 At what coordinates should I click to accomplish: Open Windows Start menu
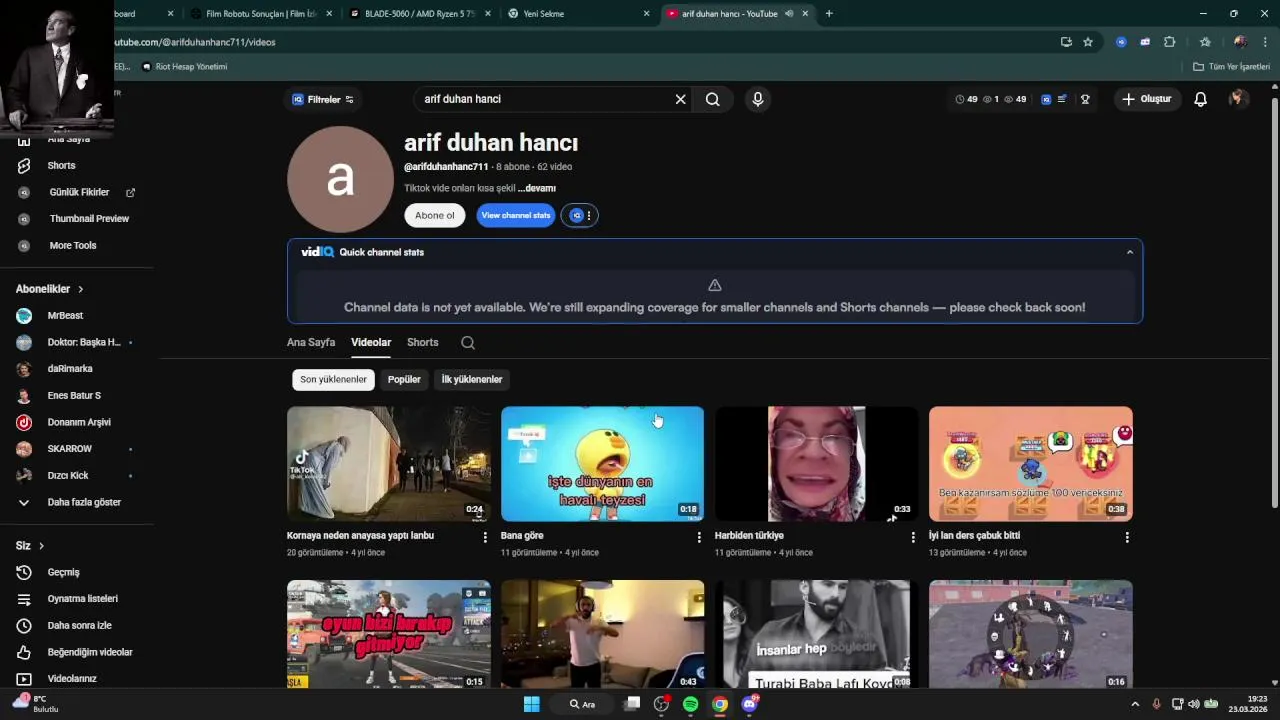[532, 704]
